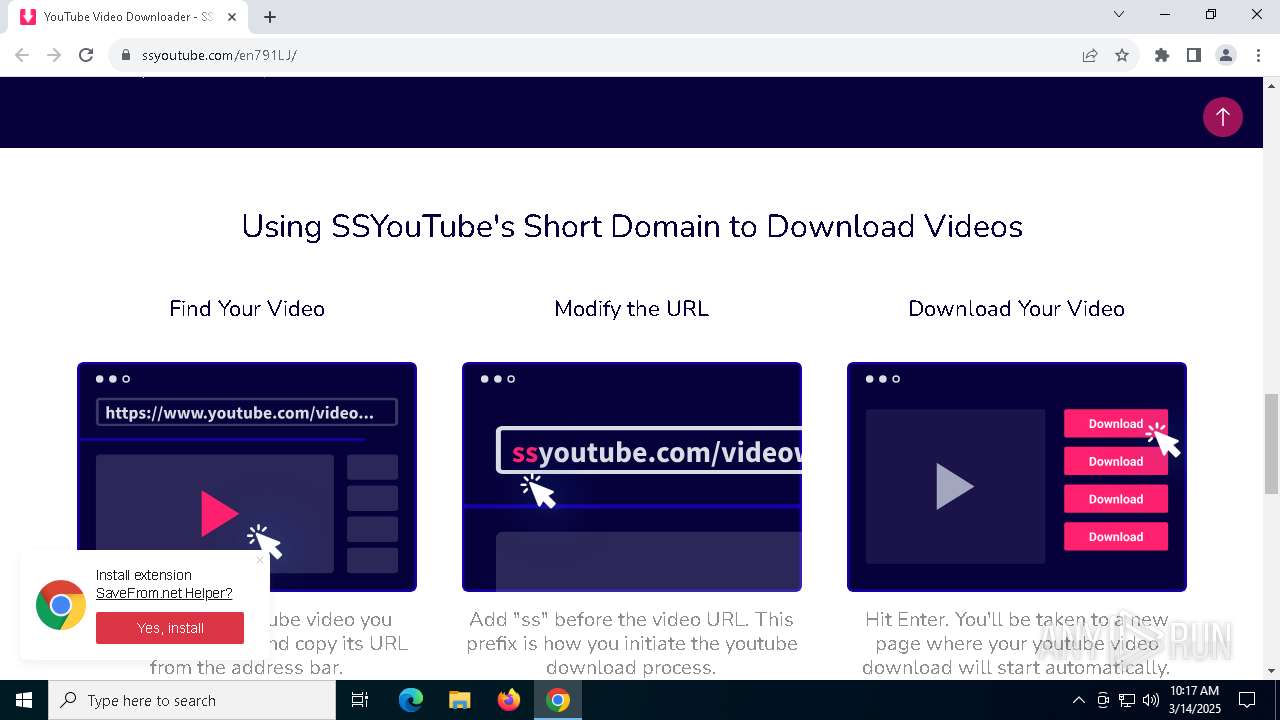Screen dimensions: 1280x720
Task: Click the Modify the URL heading
Action: [x=632, y=308]
